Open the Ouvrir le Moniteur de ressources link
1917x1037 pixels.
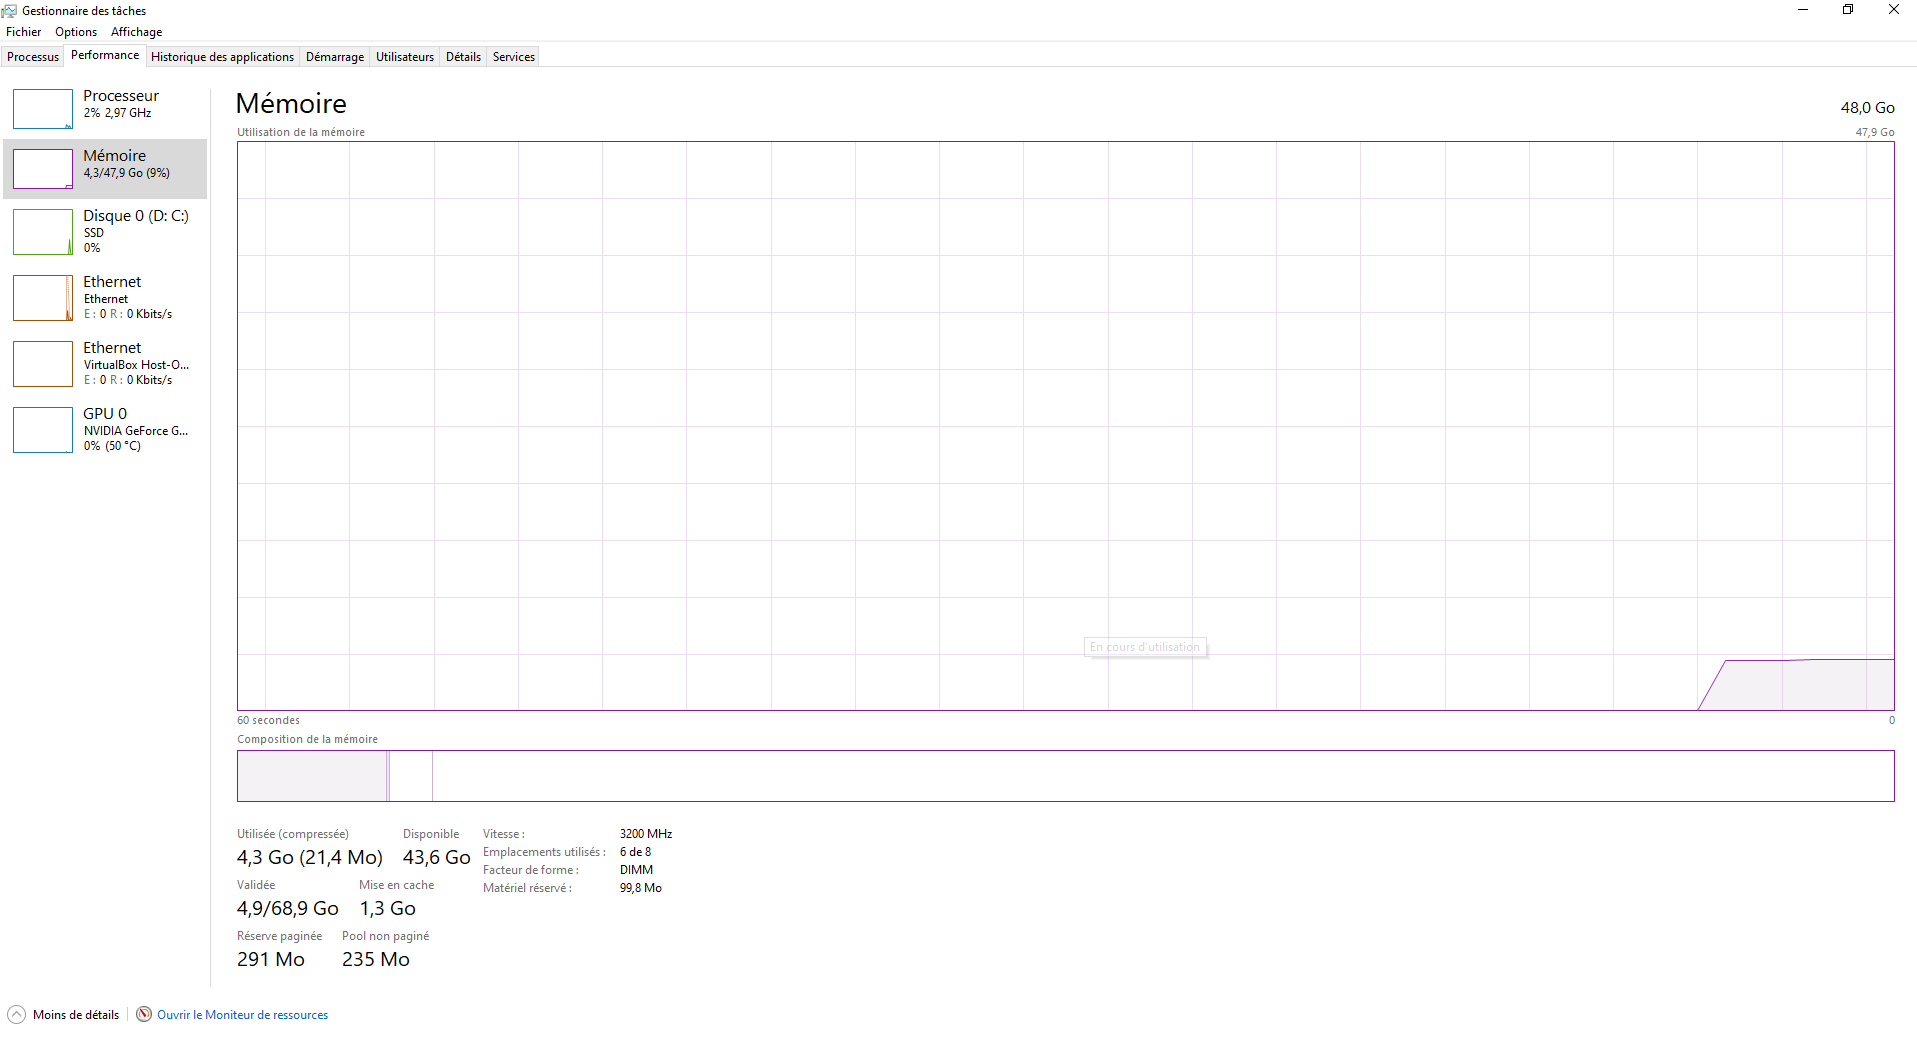[242, 1015]
